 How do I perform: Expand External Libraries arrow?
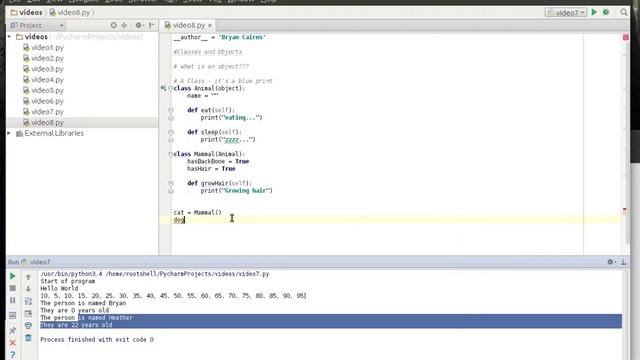pos(9,133)
